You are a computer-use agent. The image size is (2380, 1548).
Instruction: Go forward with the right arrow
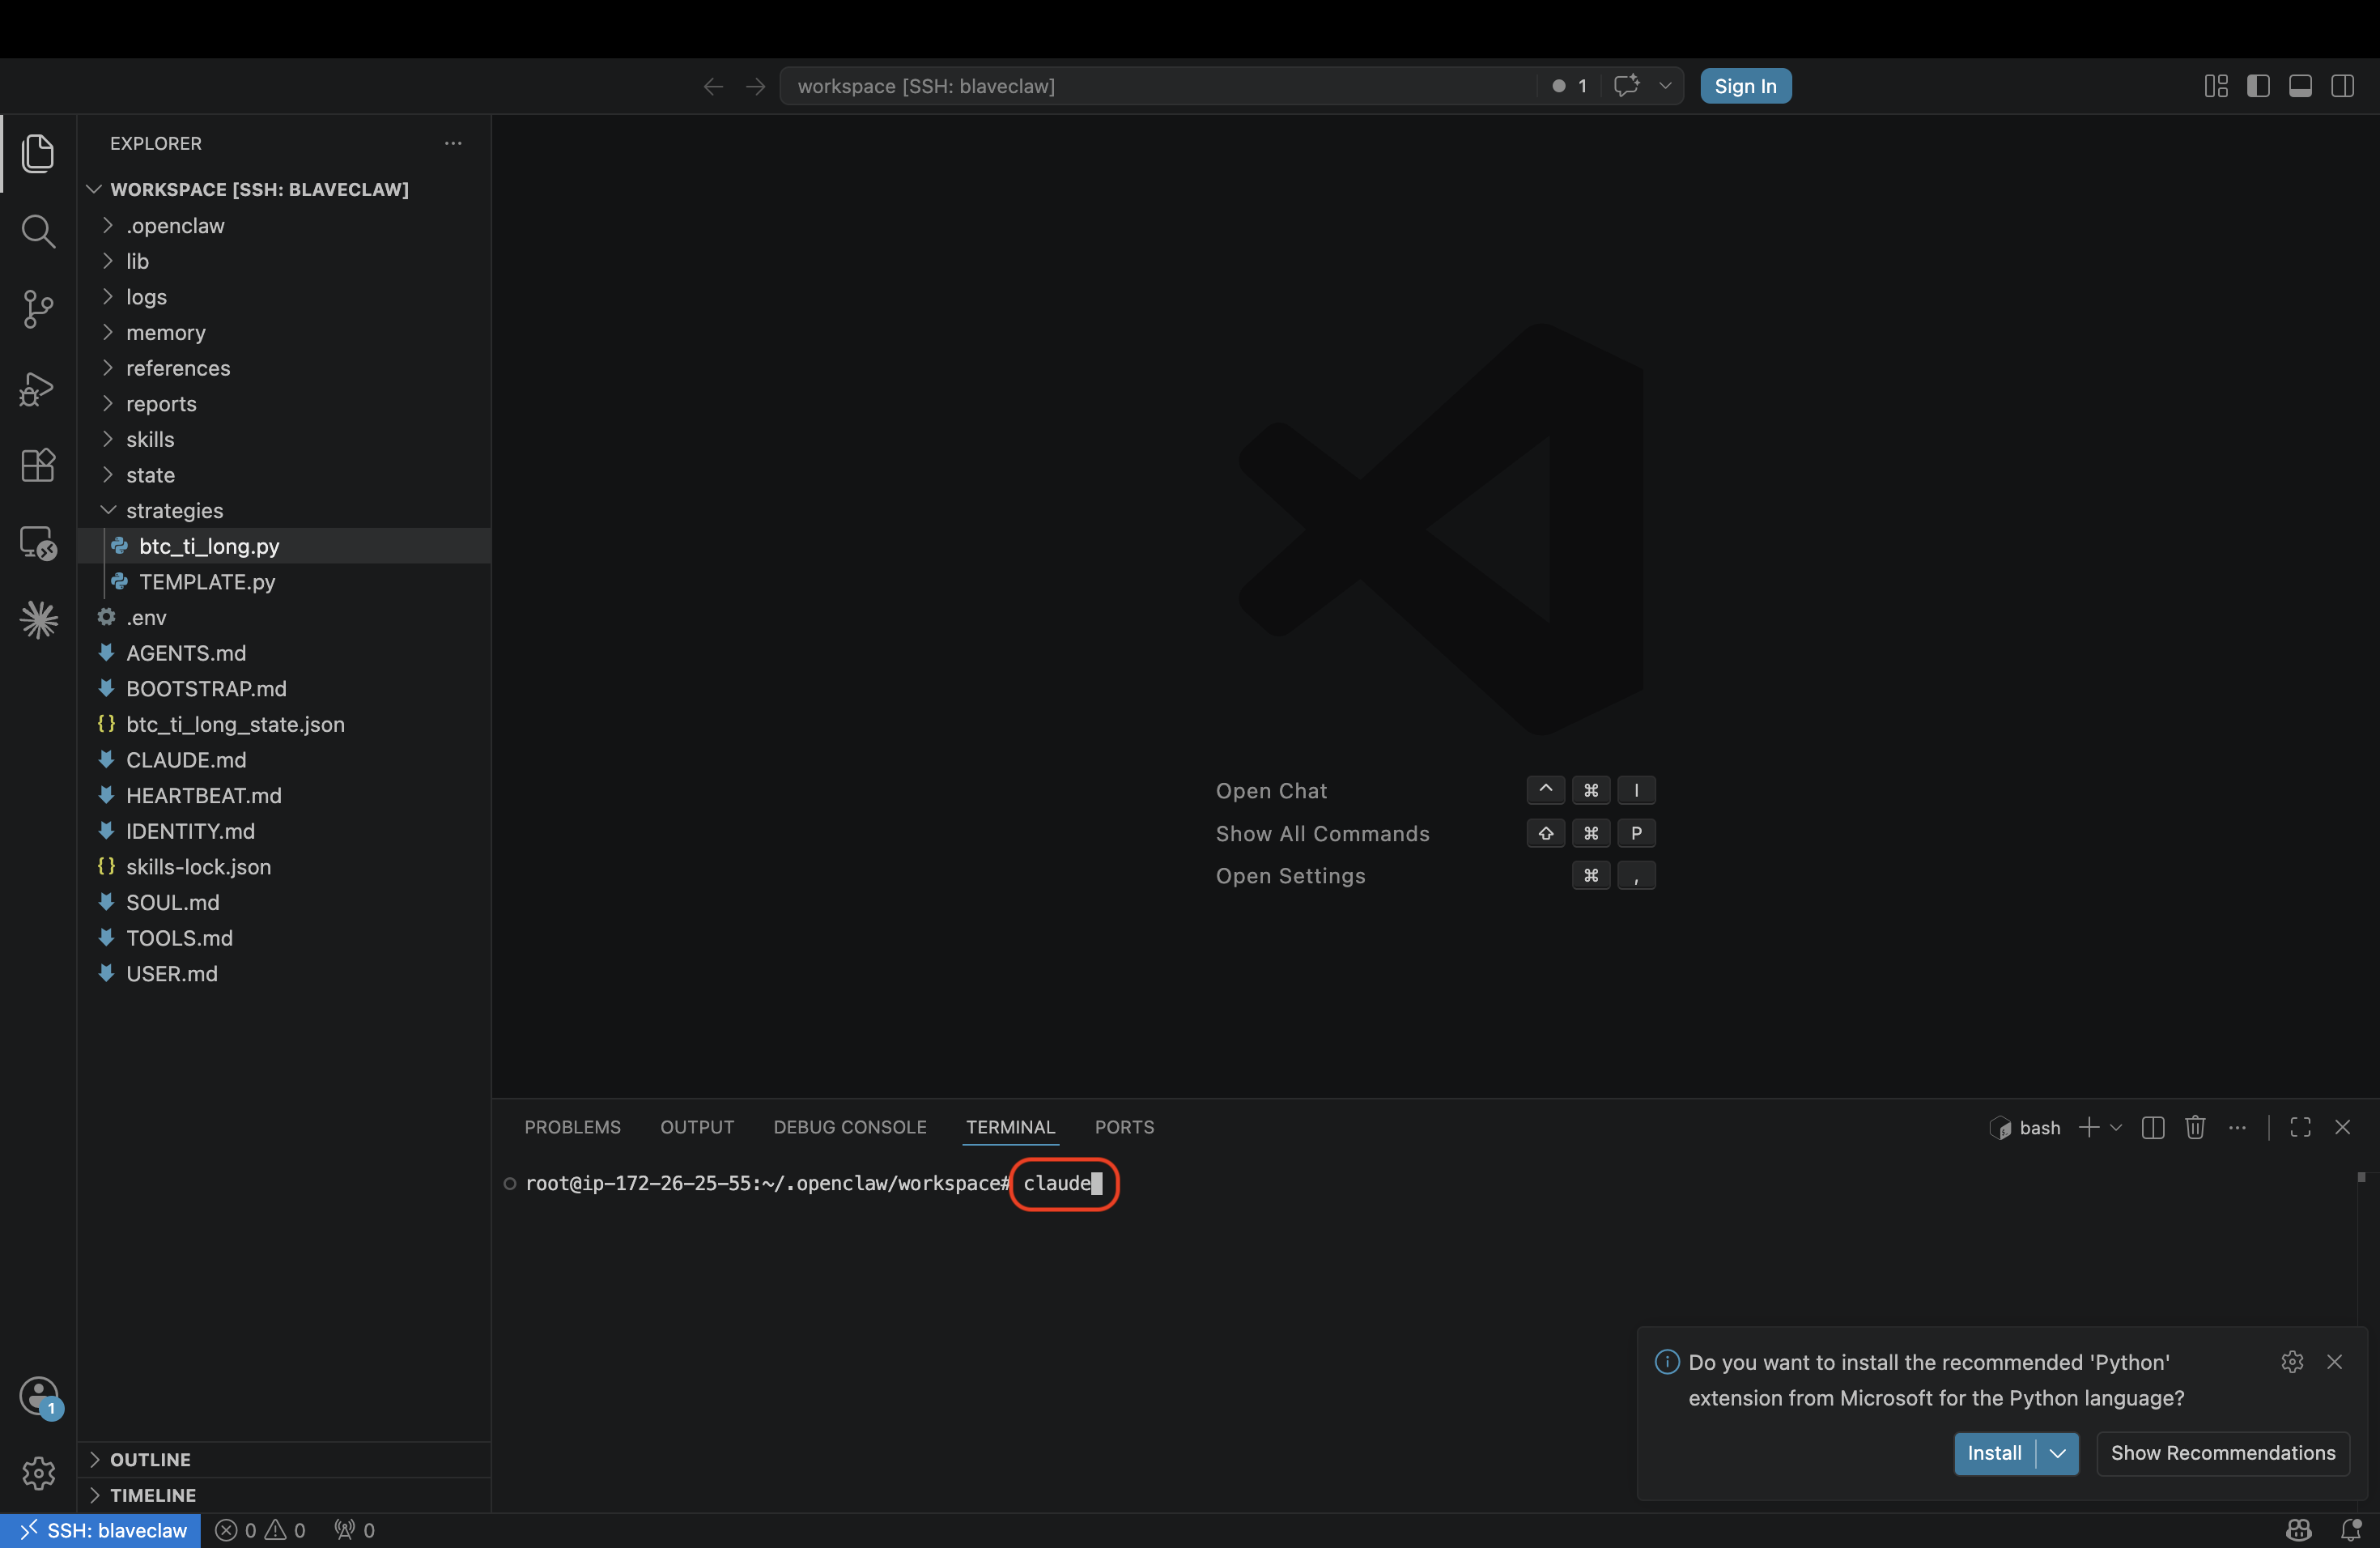coord(755,86)
